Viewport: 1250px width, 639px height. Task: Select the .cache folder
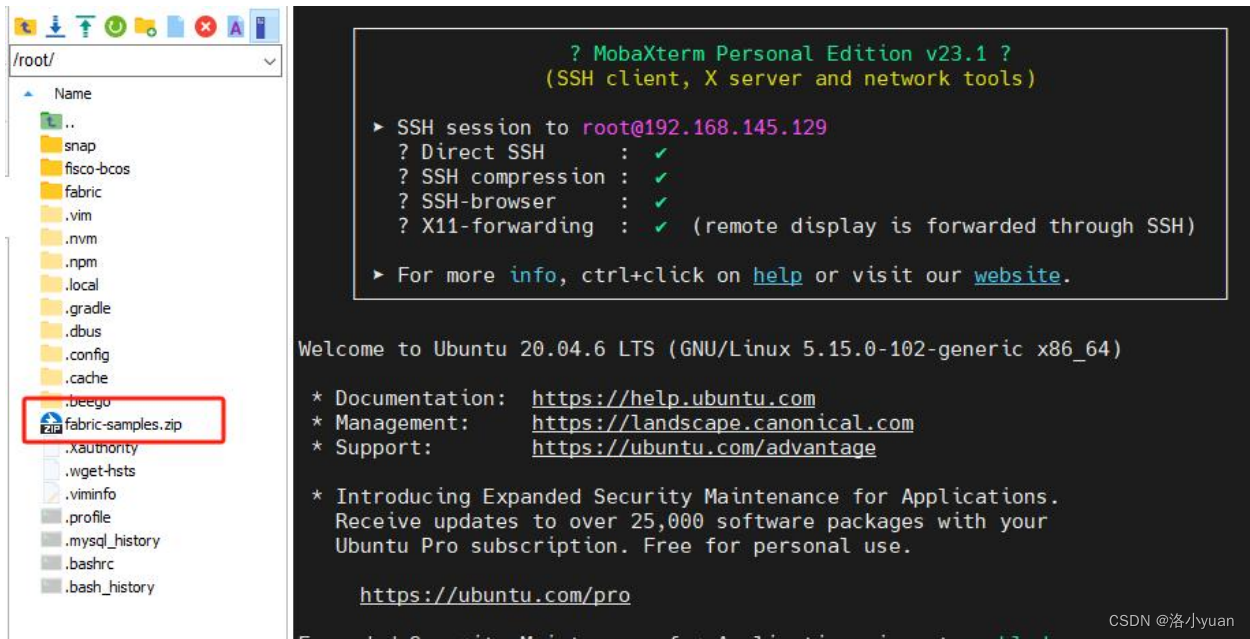(x=74, y=378)
